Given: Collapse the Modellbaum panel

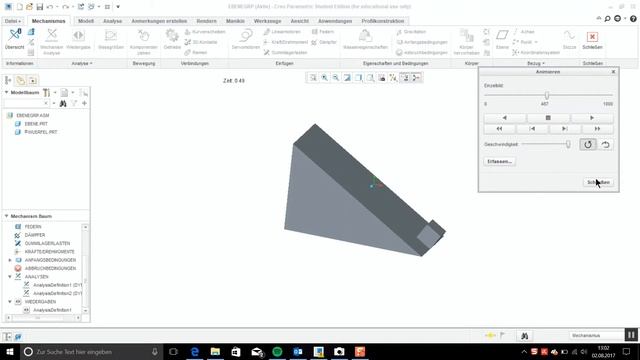Looking at the screenshot, I should [x=7, y=93].
